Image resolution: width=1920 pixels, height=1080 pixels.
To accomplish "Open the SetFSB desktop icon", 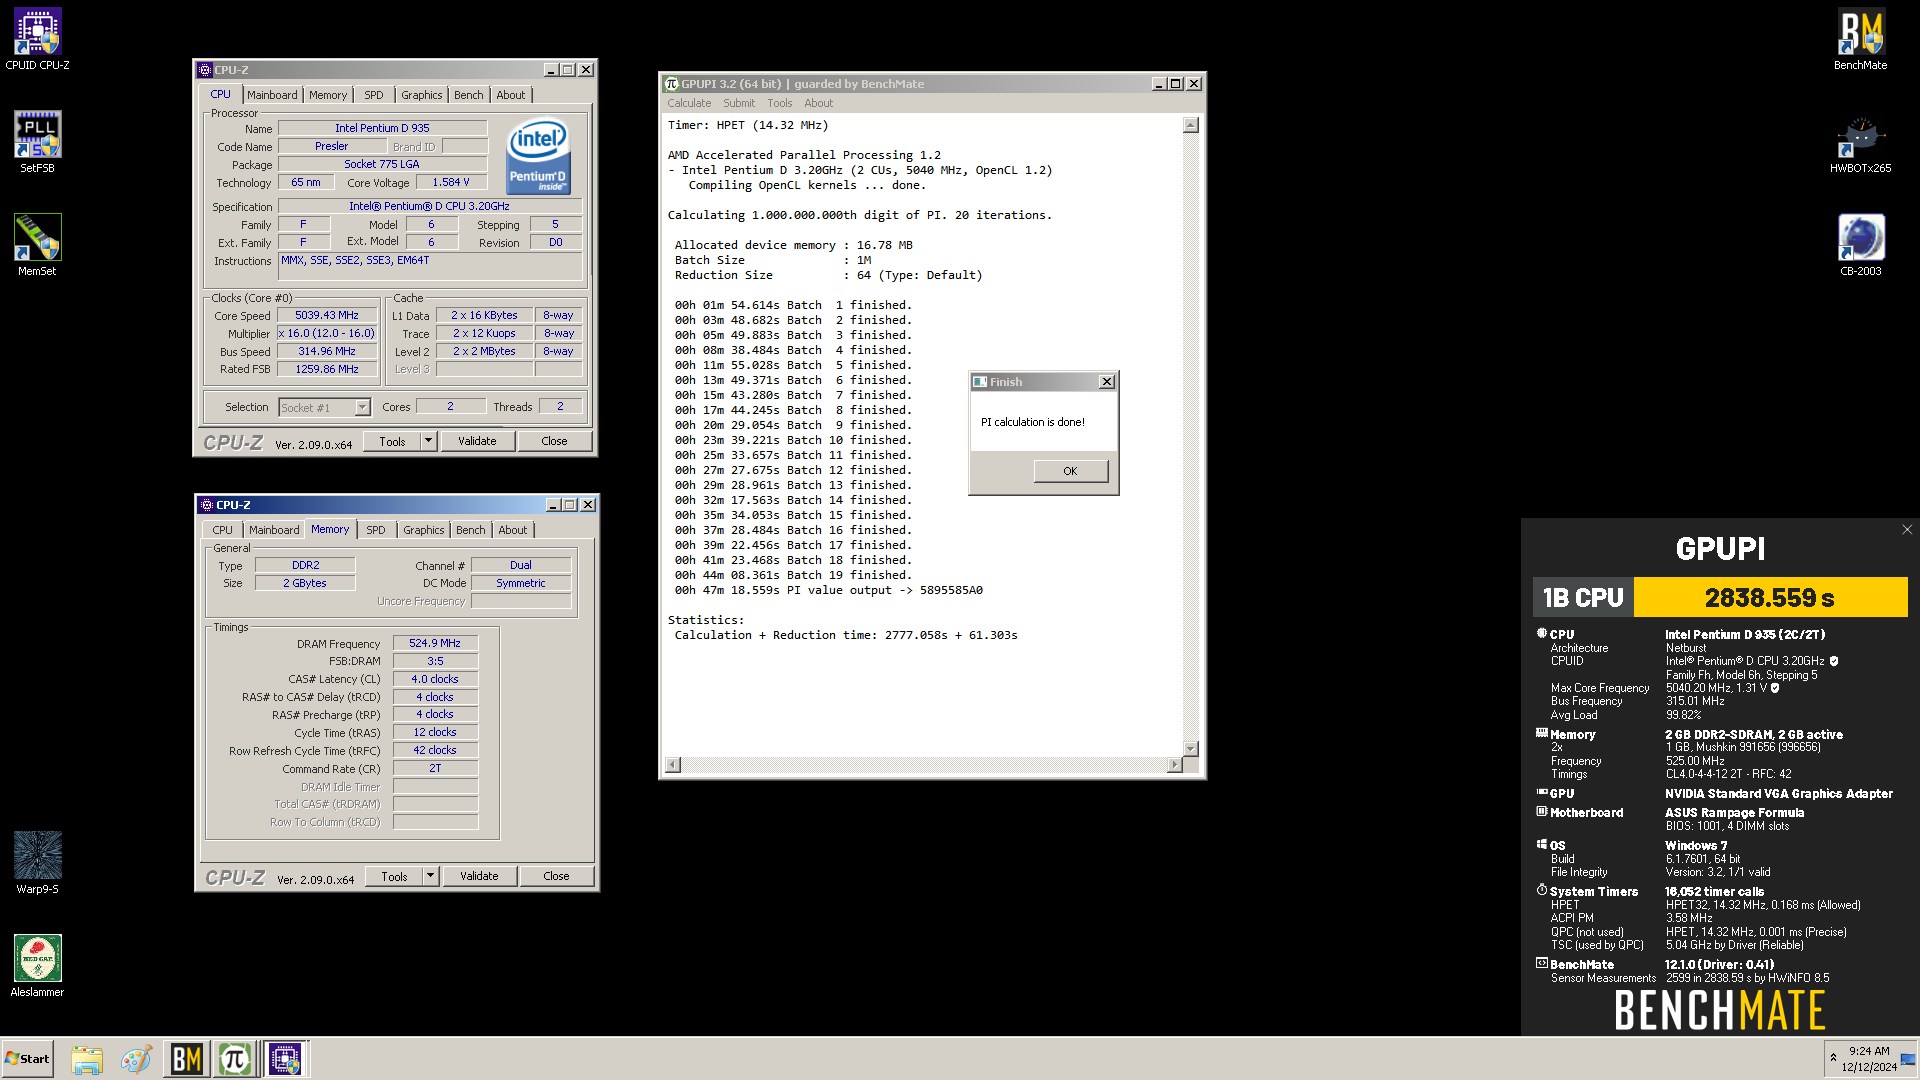I will click(x=37, y=142).
